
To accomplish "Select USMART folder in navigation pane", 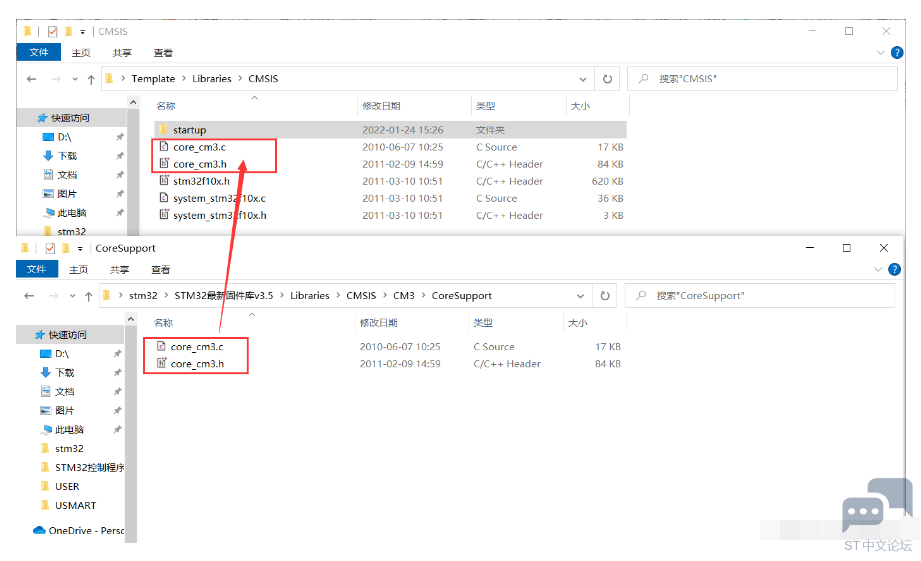I will click(75, 506).
